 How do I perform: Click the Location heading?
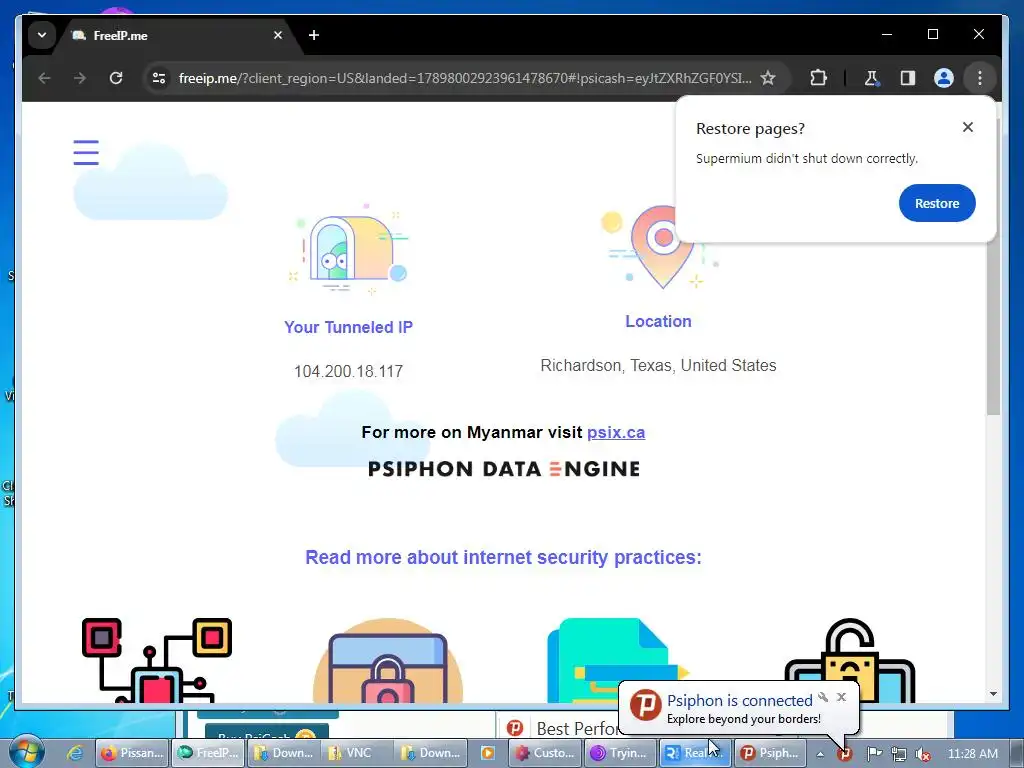point(658,321)
